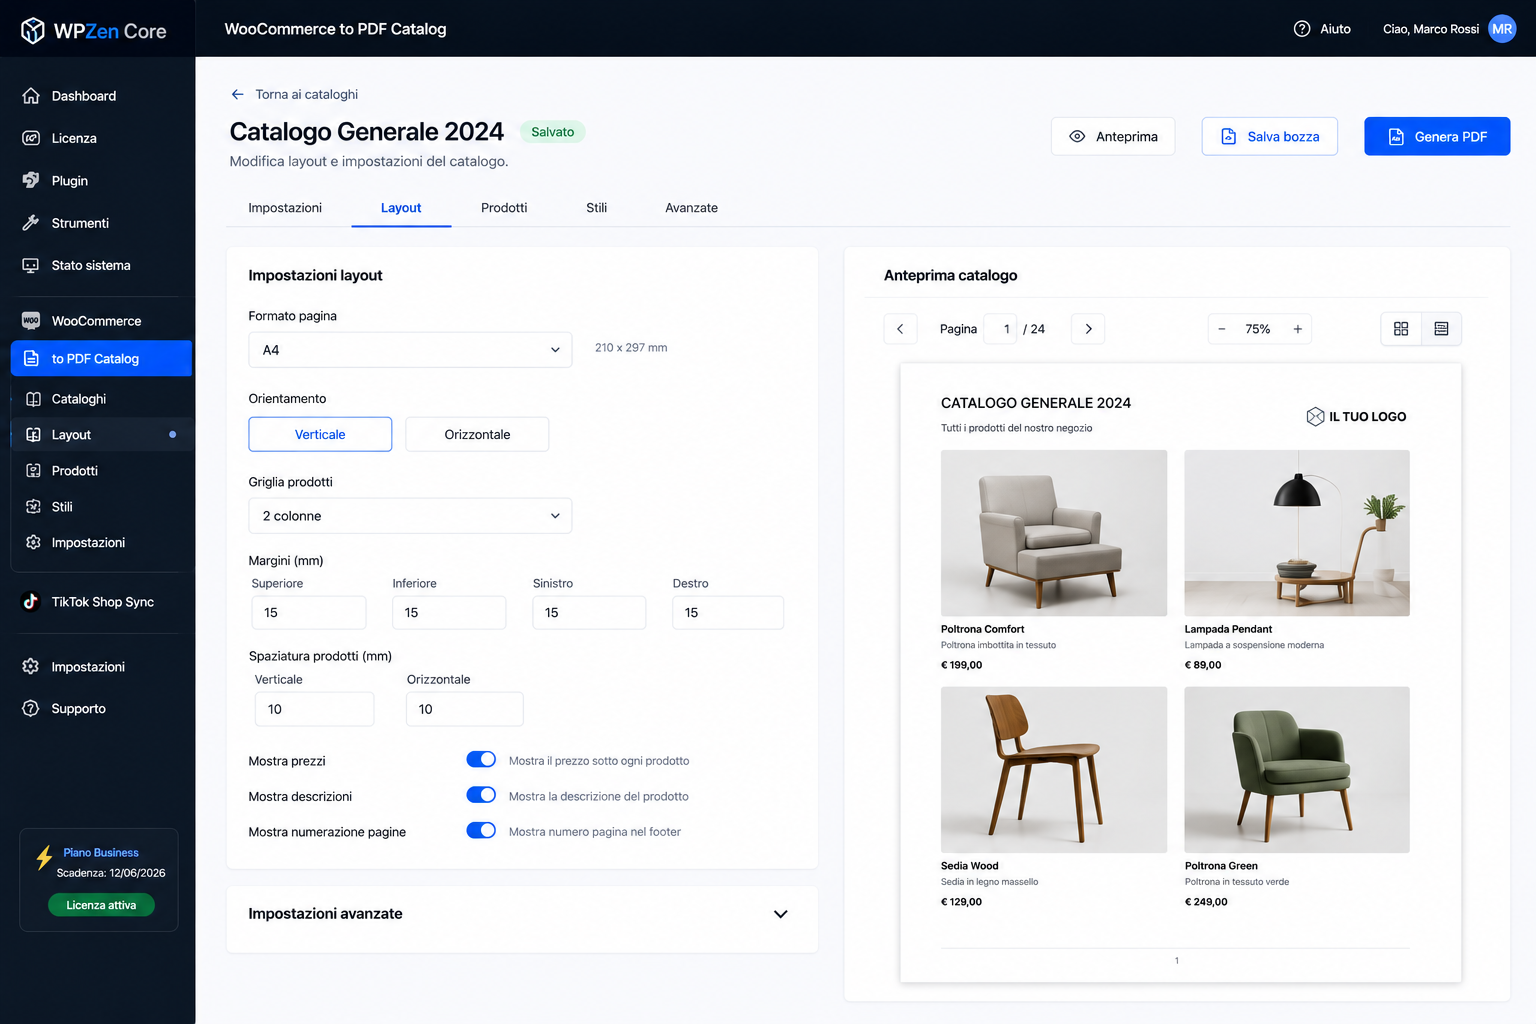The image size is (1536, 1024).
Task: Click the Sinistro margin field
Action: point(589,612)
